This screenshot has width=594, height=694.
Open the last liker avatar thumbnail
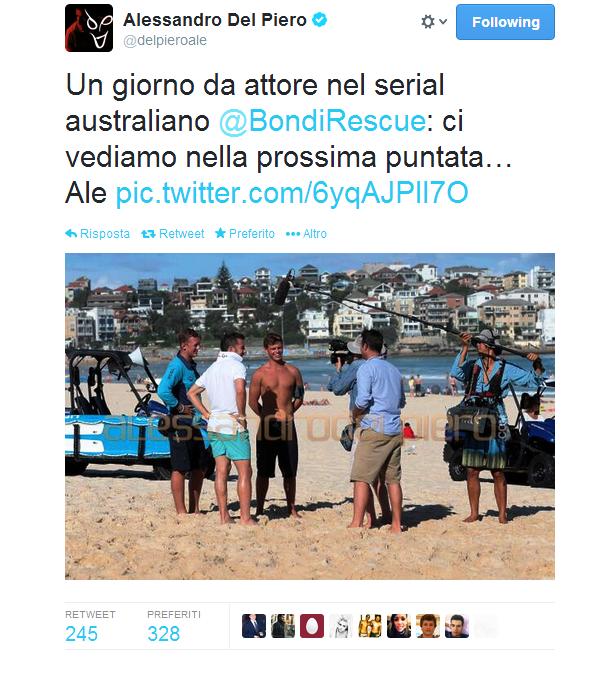[x=457, y=626]
